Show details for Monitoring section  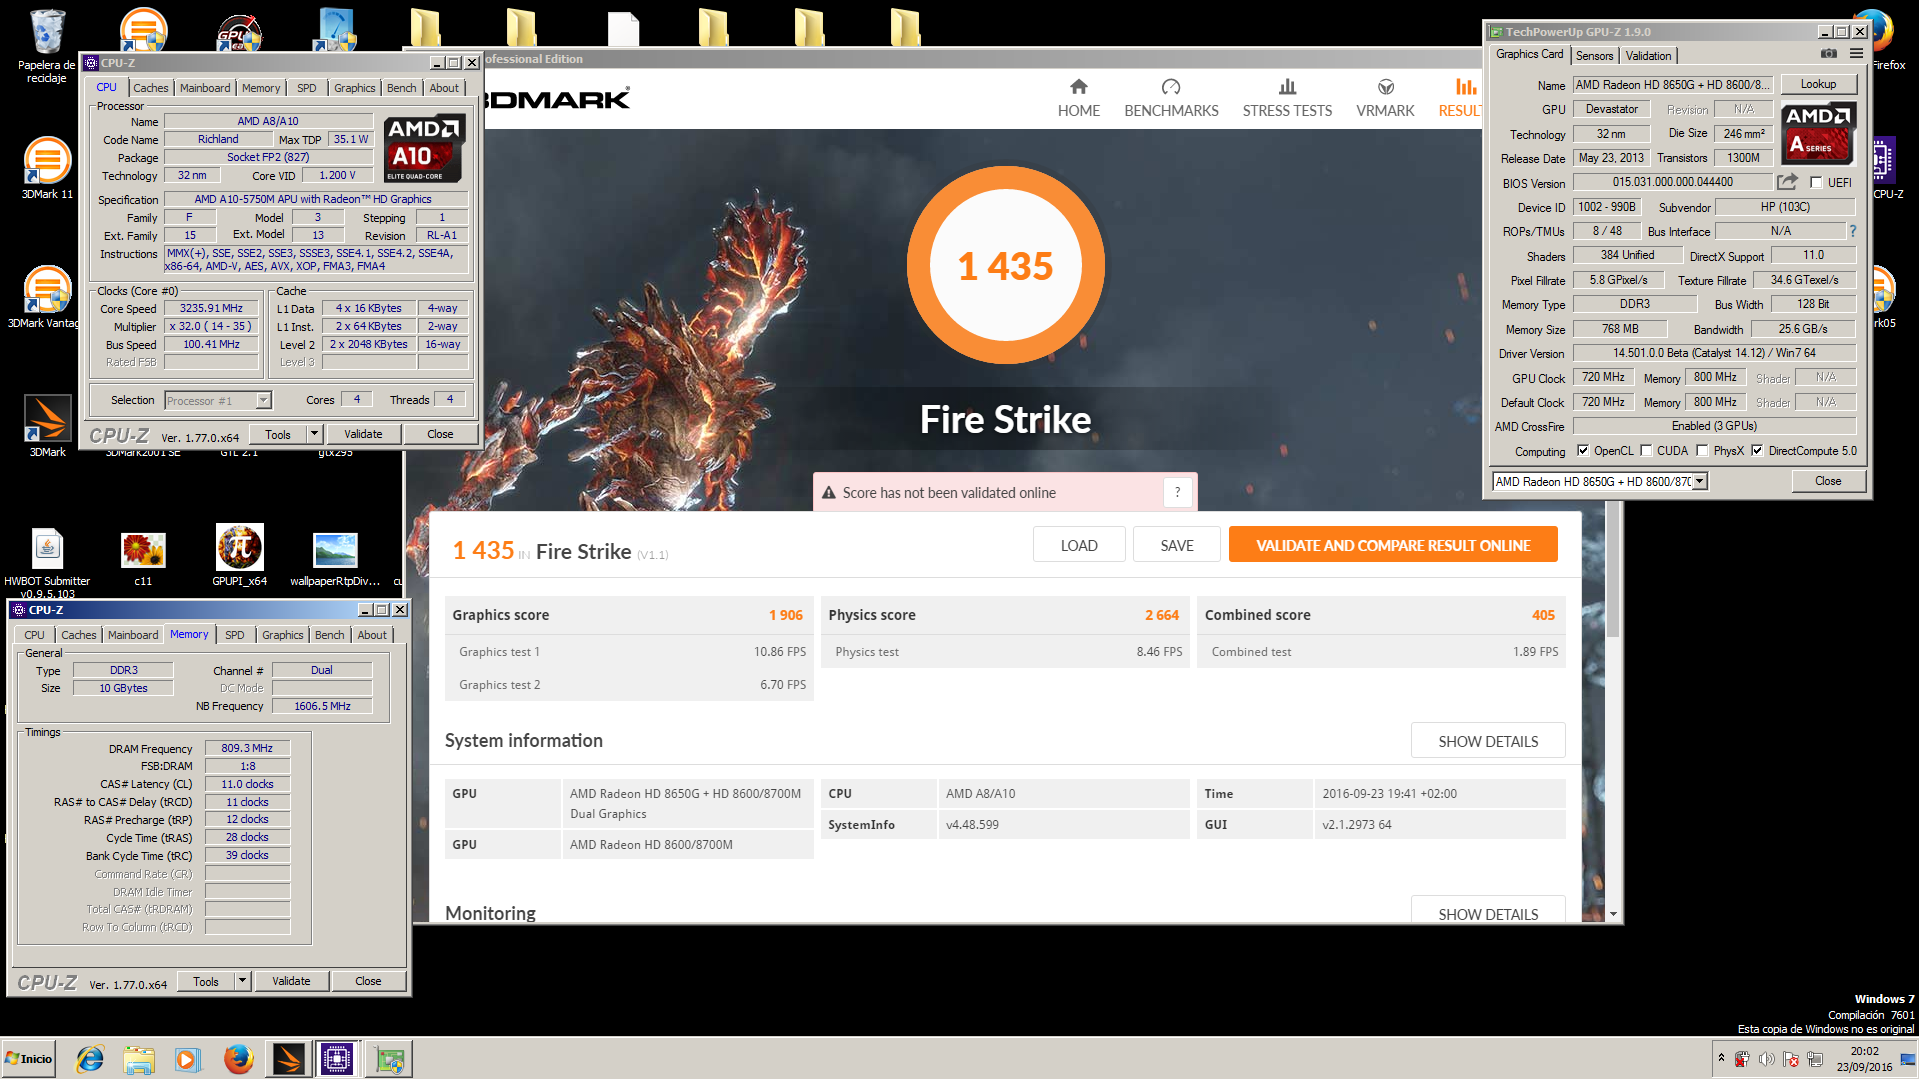[x=1488, y=911]
